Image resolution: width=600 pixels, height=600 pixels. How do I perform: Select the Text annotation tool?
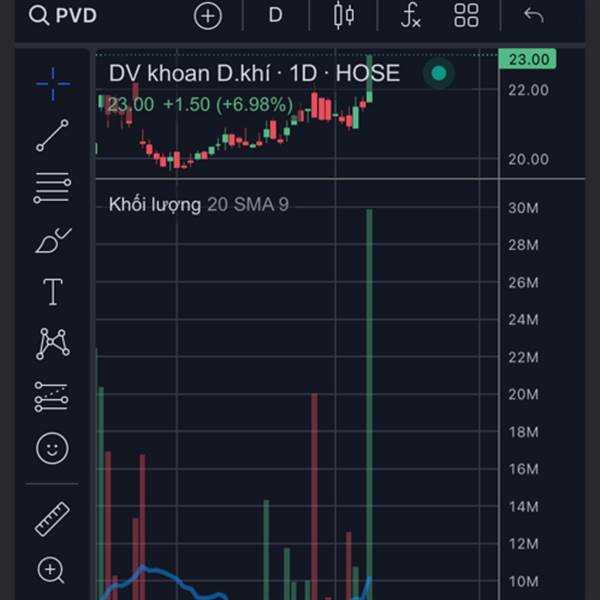53,292
